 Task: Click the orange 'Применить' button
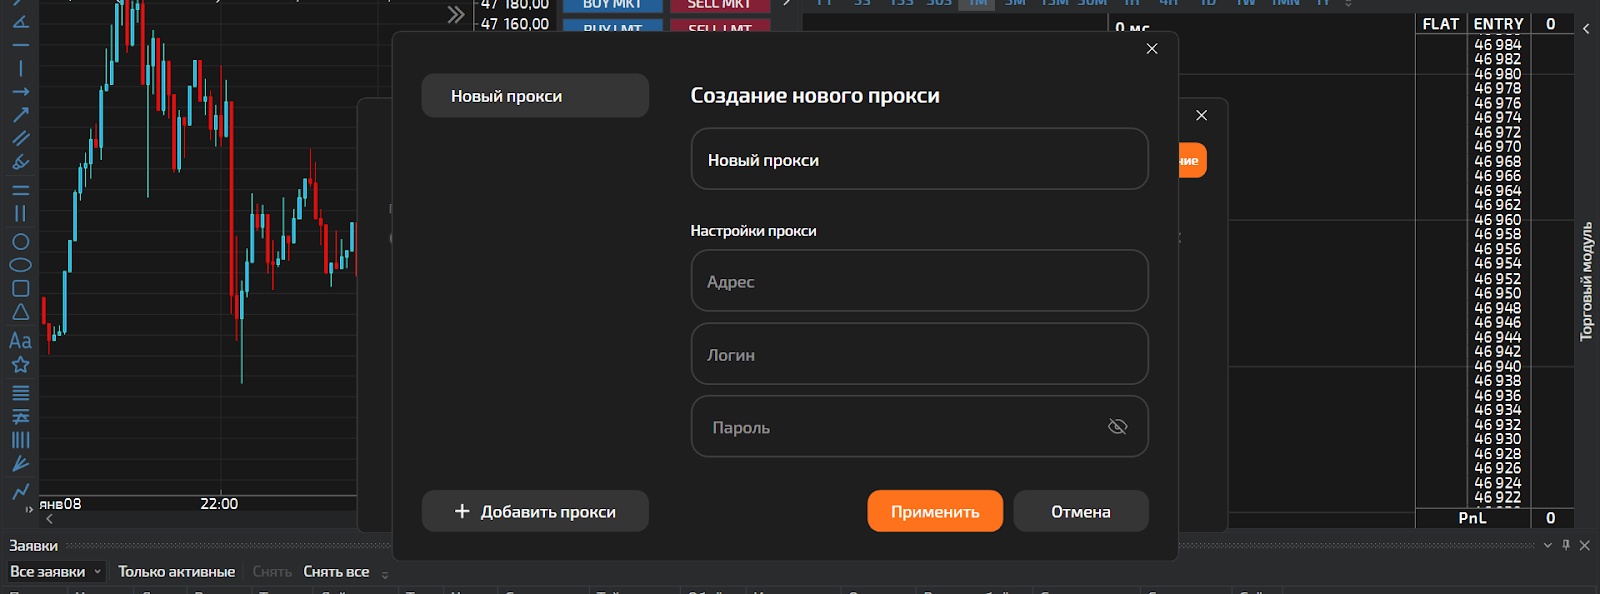[934, 511]
